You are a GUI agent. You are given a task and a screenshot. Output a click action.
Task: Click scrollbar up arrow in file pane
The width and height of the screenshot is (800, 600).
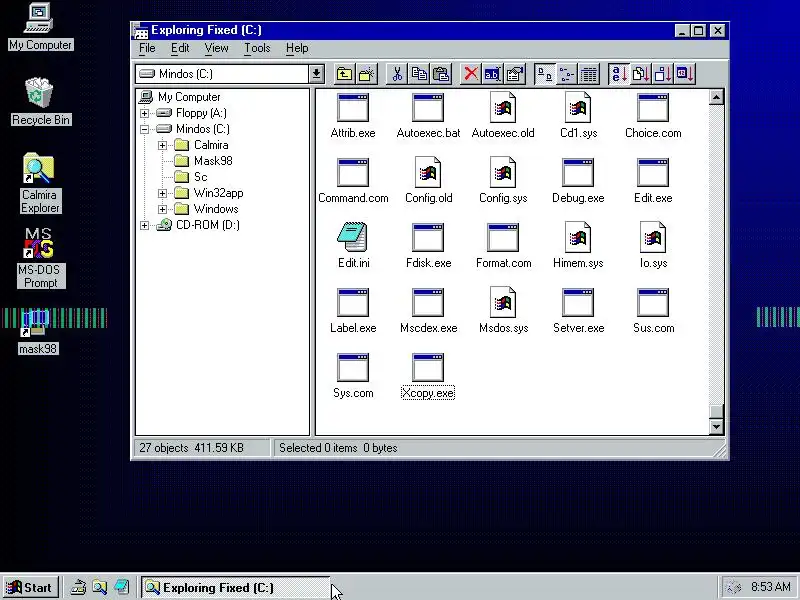point(716,97)
